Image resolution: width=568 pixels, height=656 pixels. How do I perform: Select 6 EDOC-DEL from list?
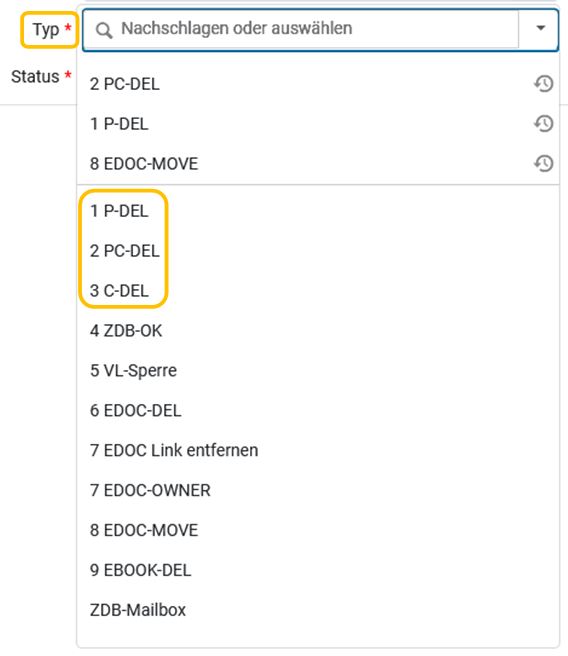coord(318,410)
